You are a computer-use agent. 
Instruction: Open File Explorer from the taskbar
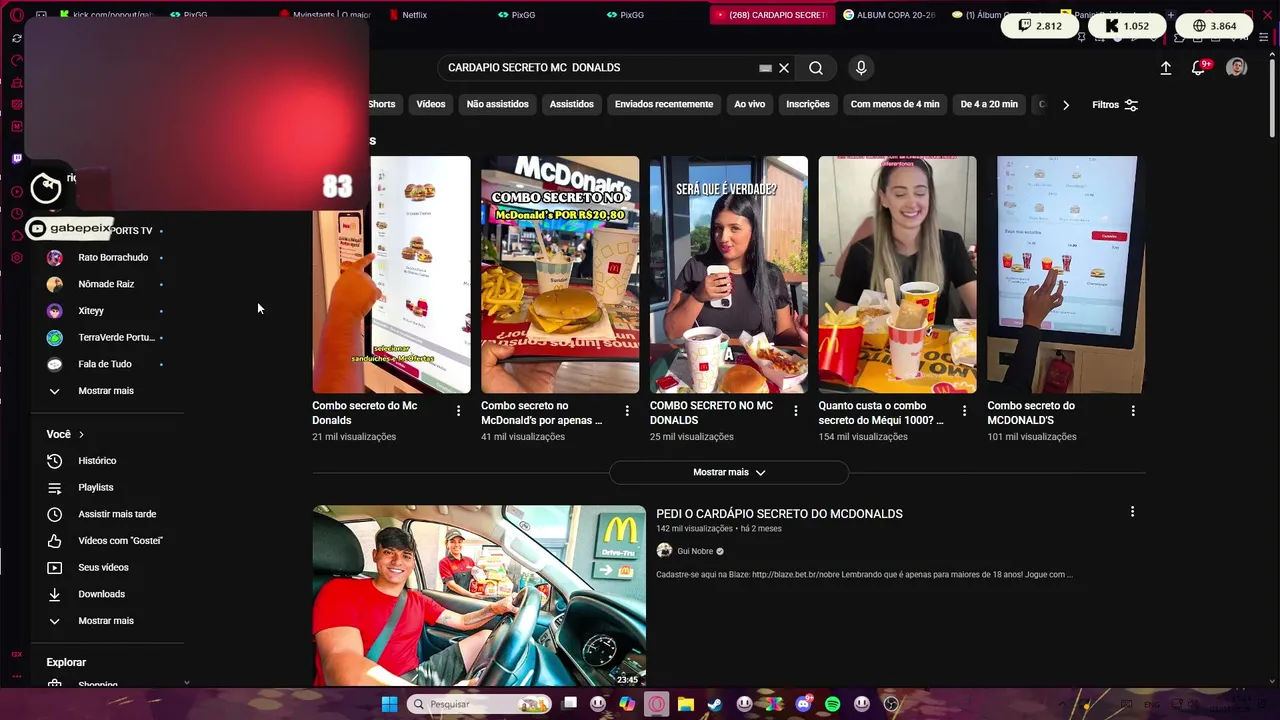pos(685,704)
